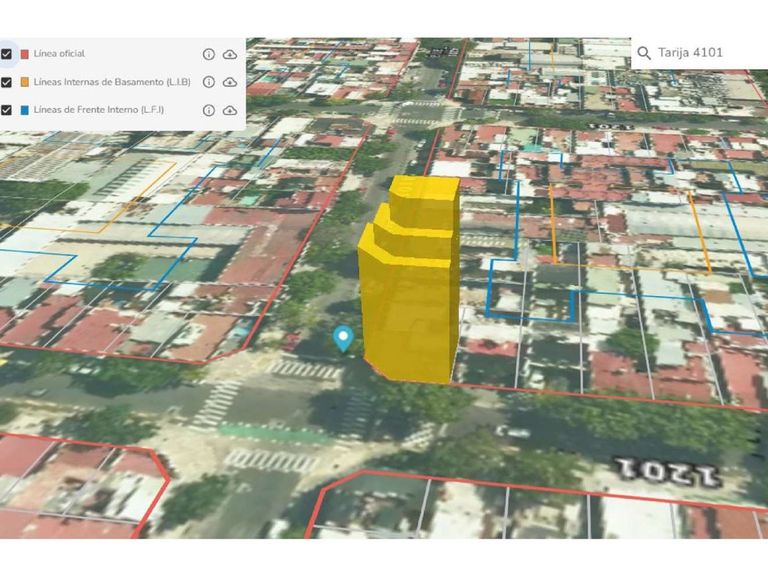
Task: Open info for the Línea oficial layer
Action: 208,54
